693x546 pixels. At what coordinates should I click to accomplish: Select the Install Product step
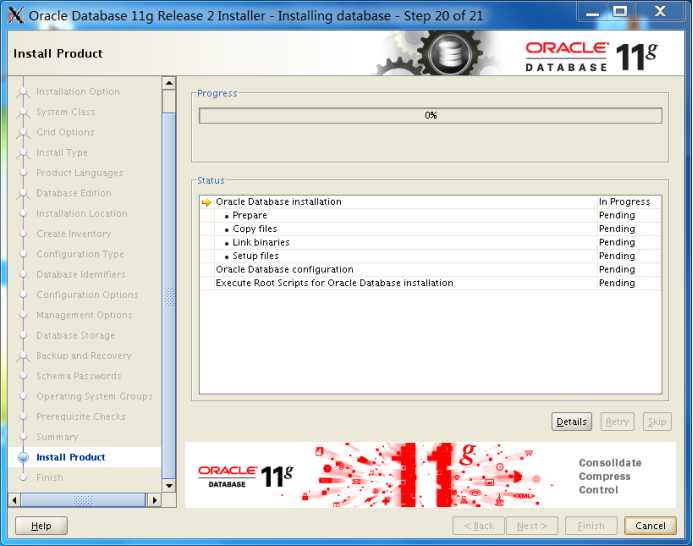click(71, 457)
